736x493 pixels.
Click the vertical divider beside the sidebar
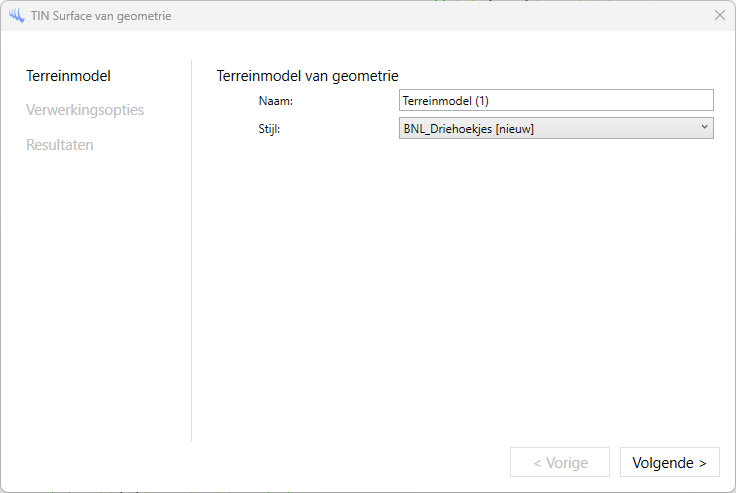pos(191,250)
